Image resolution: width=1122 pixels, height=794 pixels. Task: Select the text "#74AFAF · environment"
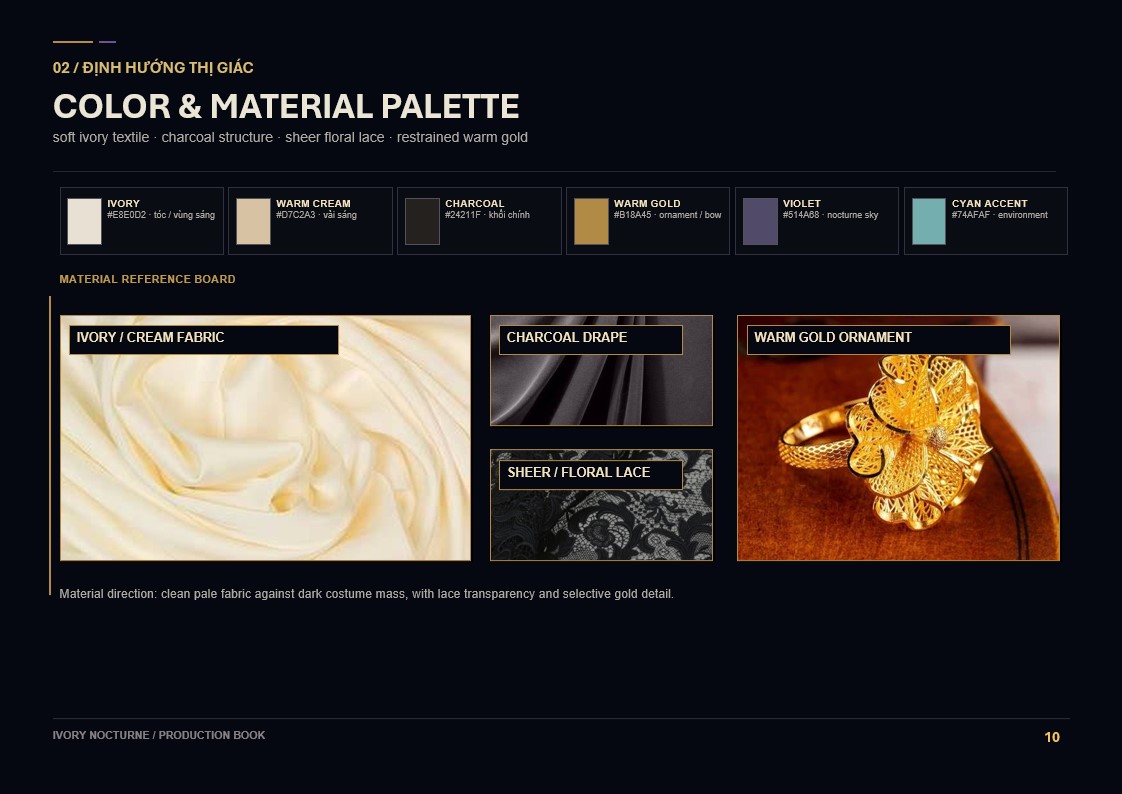click(1000, 215)
